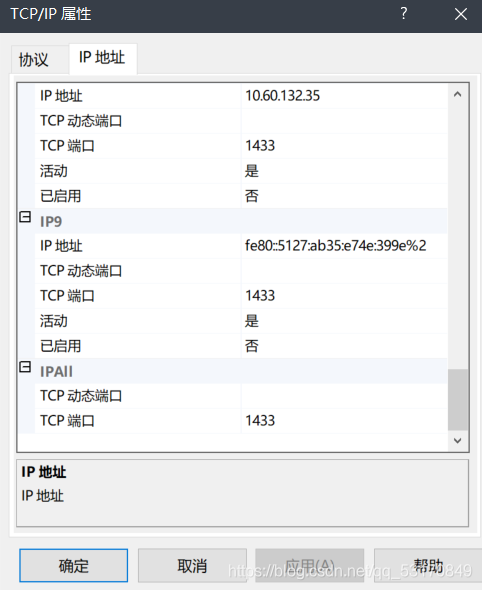This screenshot has width=482, height=590.
Task: Click the scrollbar down arrow
Action: click(458, 440)
